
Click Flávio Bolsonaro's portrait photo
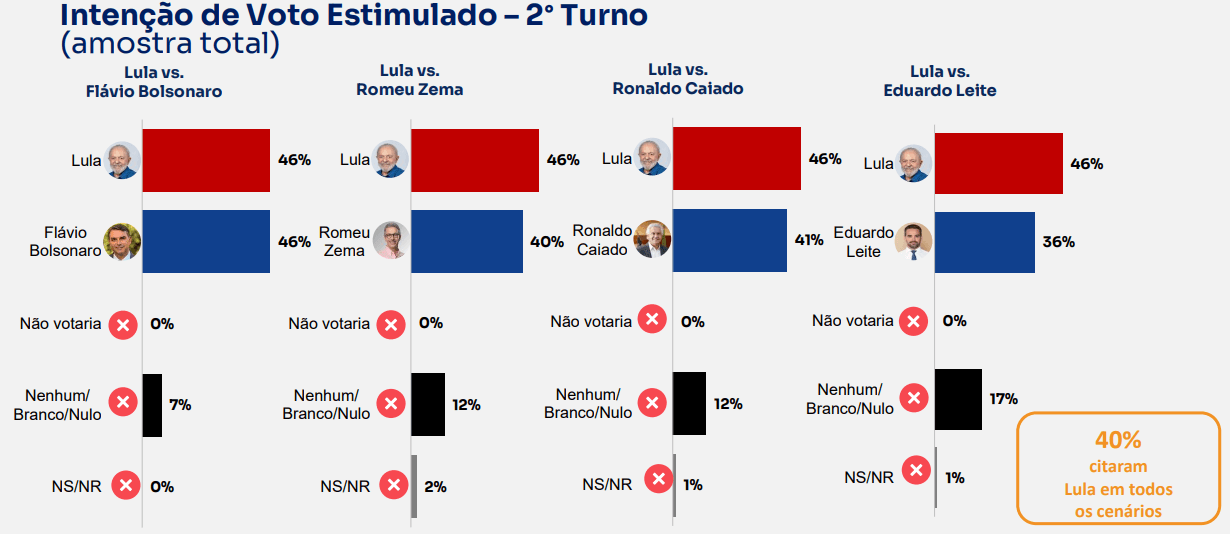pos(122,241)
